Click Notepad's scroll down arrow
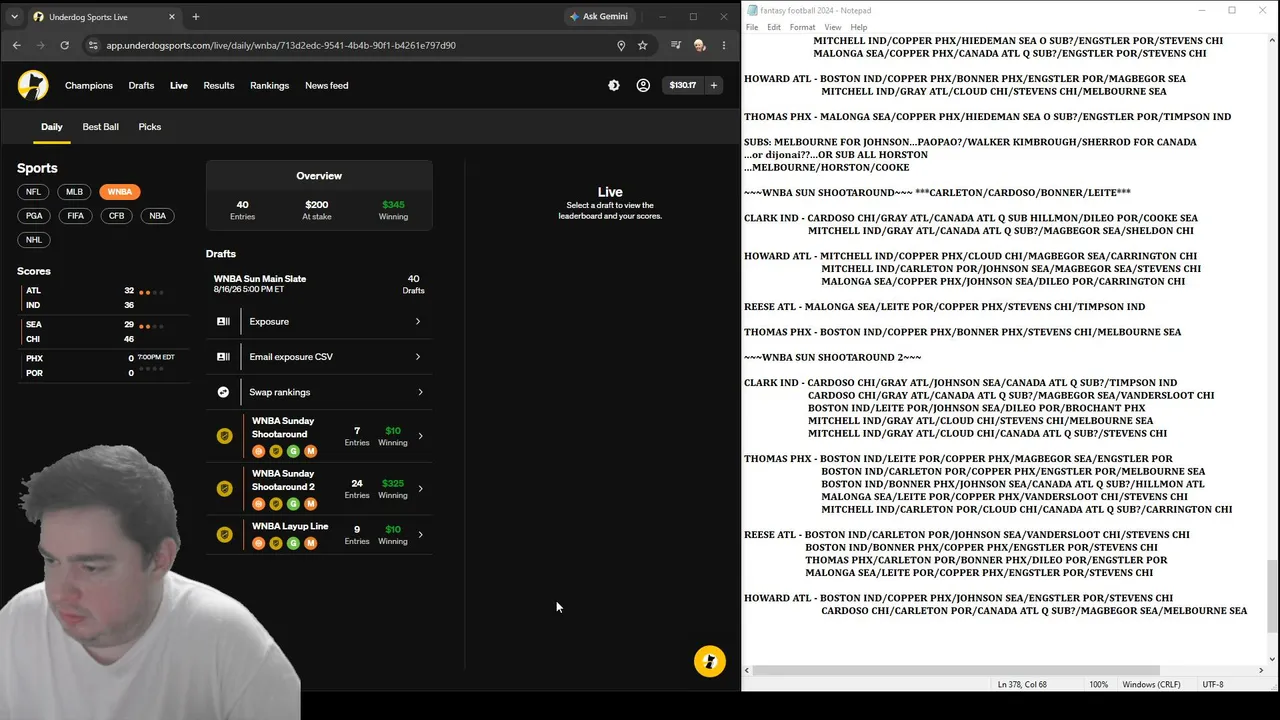 pos(1272,659)
